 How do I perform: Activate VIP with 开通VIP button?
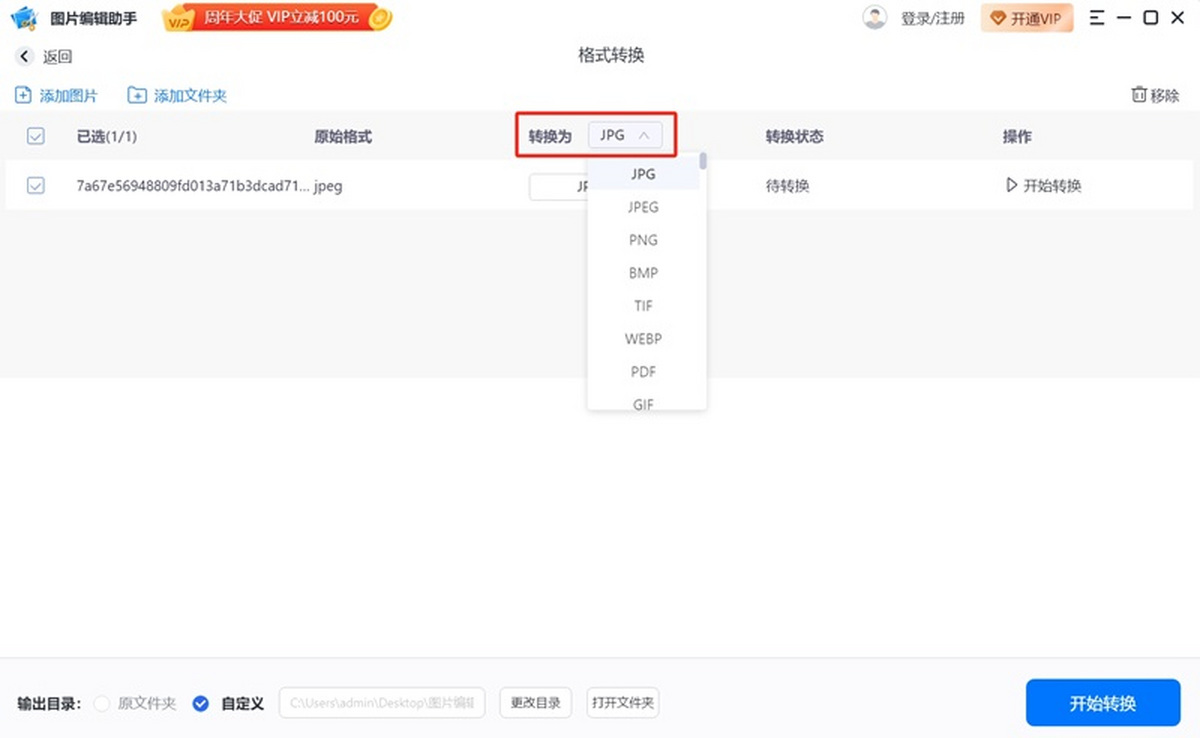1027,19
